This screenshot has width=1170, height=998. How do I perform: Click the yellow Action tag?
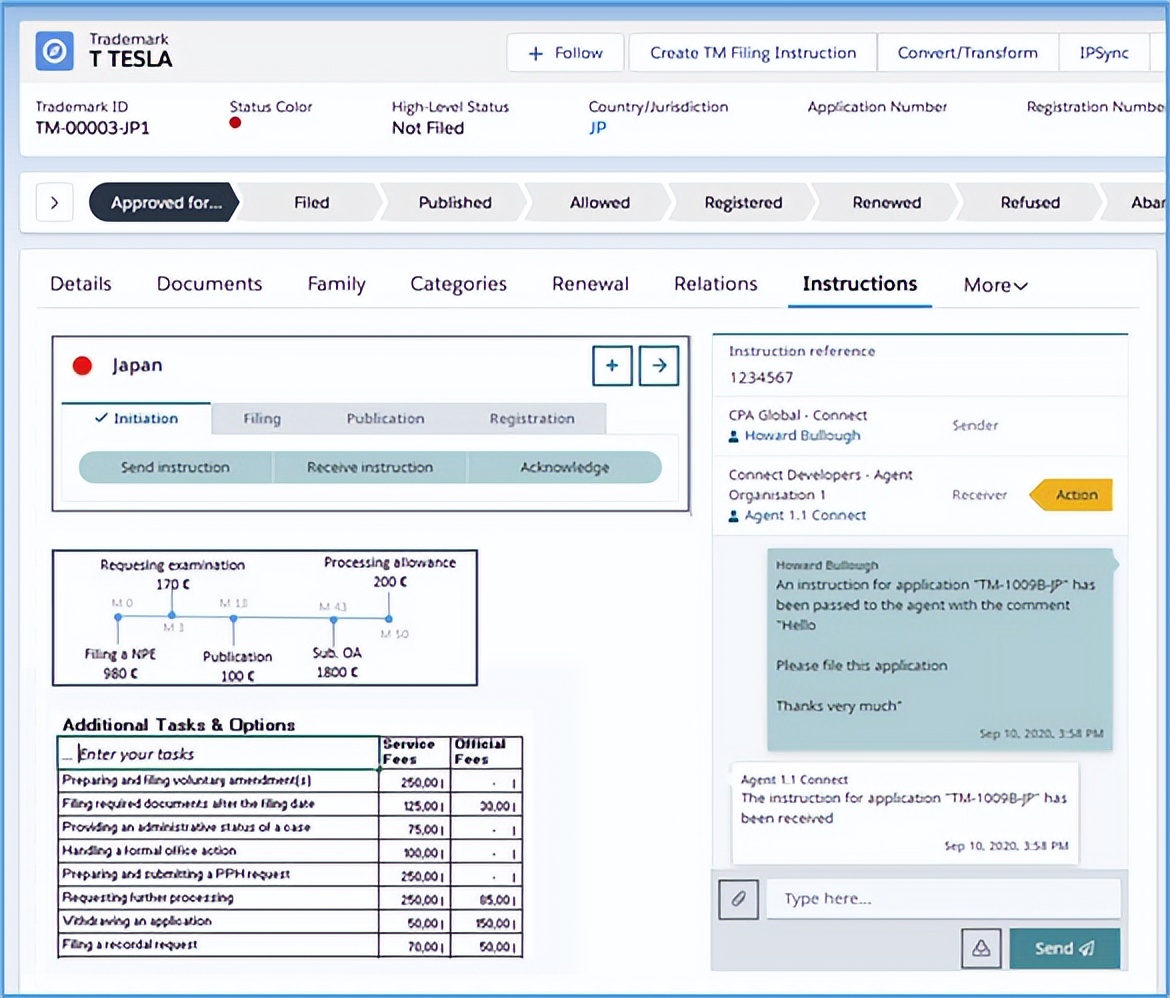coord(1071,495)
